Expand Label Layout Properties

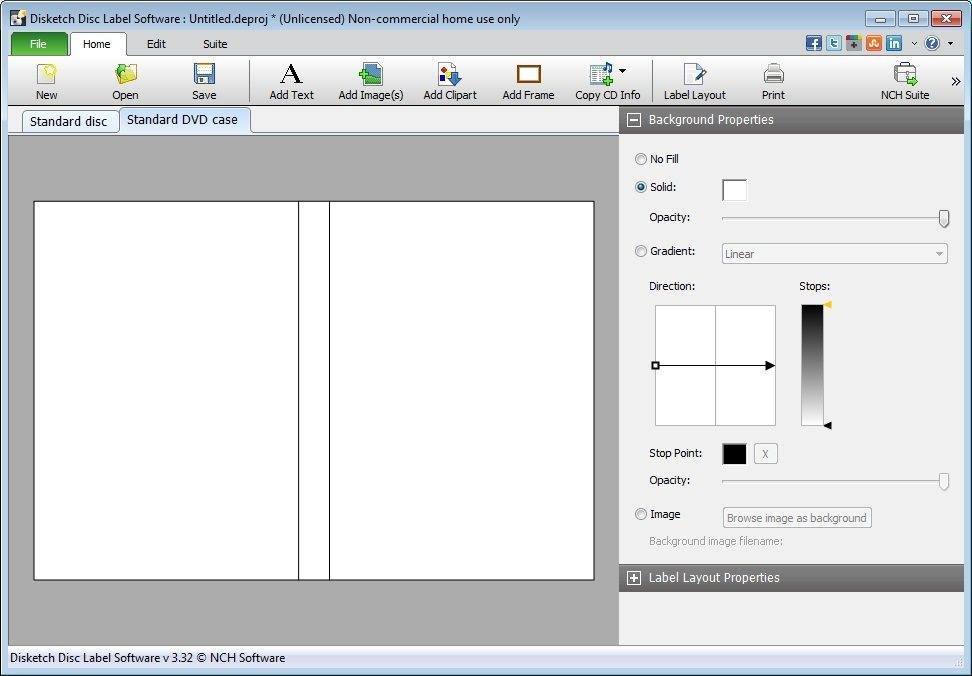pyautogui.click(x=634, y=578)
